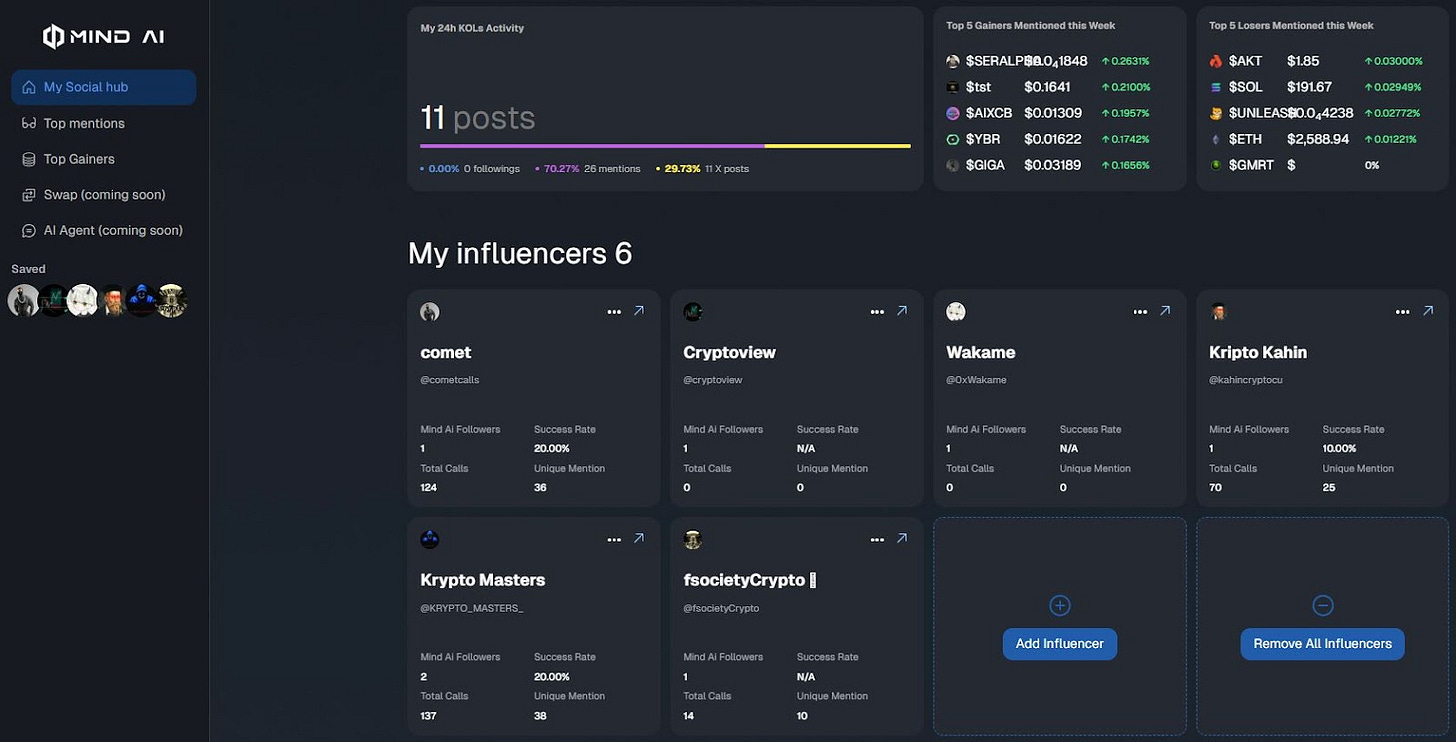Click the $YBR token icon

[x=953, y=139]
